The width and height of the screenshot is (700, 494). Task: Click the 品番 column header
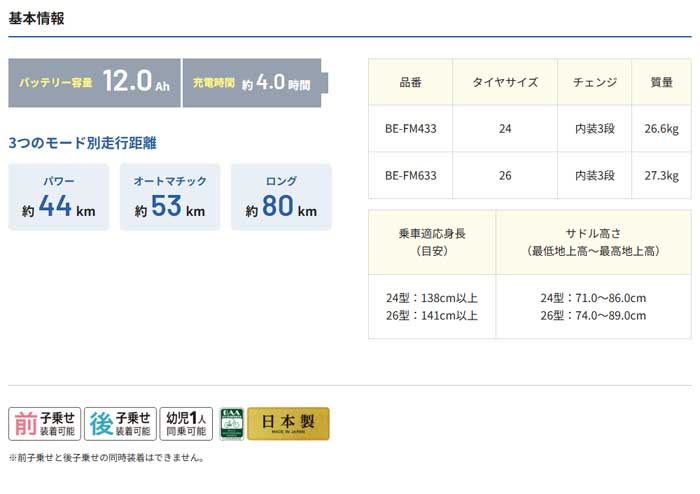[410, 83]
